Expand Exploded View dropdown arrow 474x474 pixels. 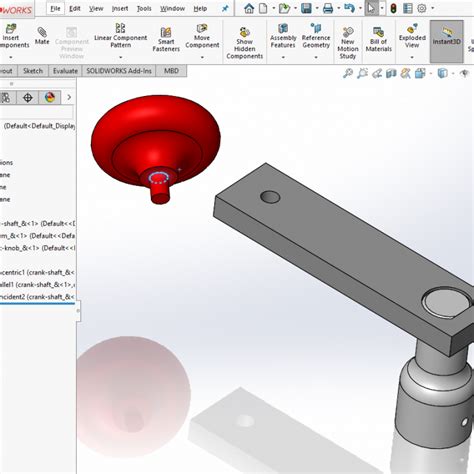click(412, 57)
